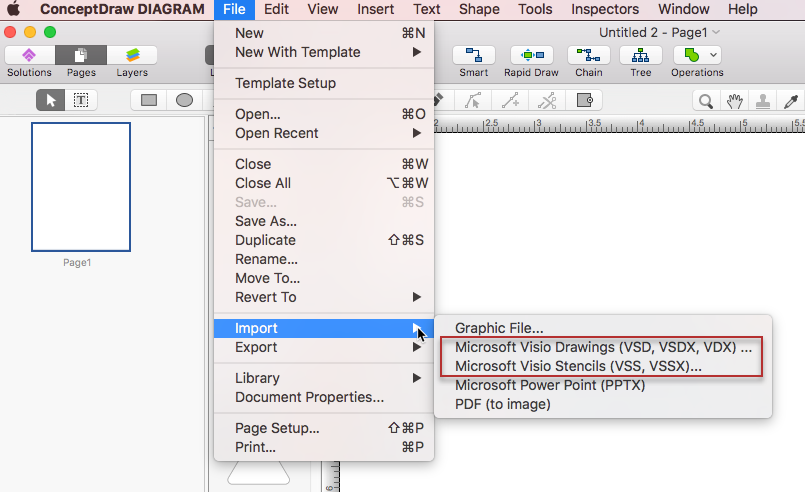Expand the Library submenu

[324, 378]
